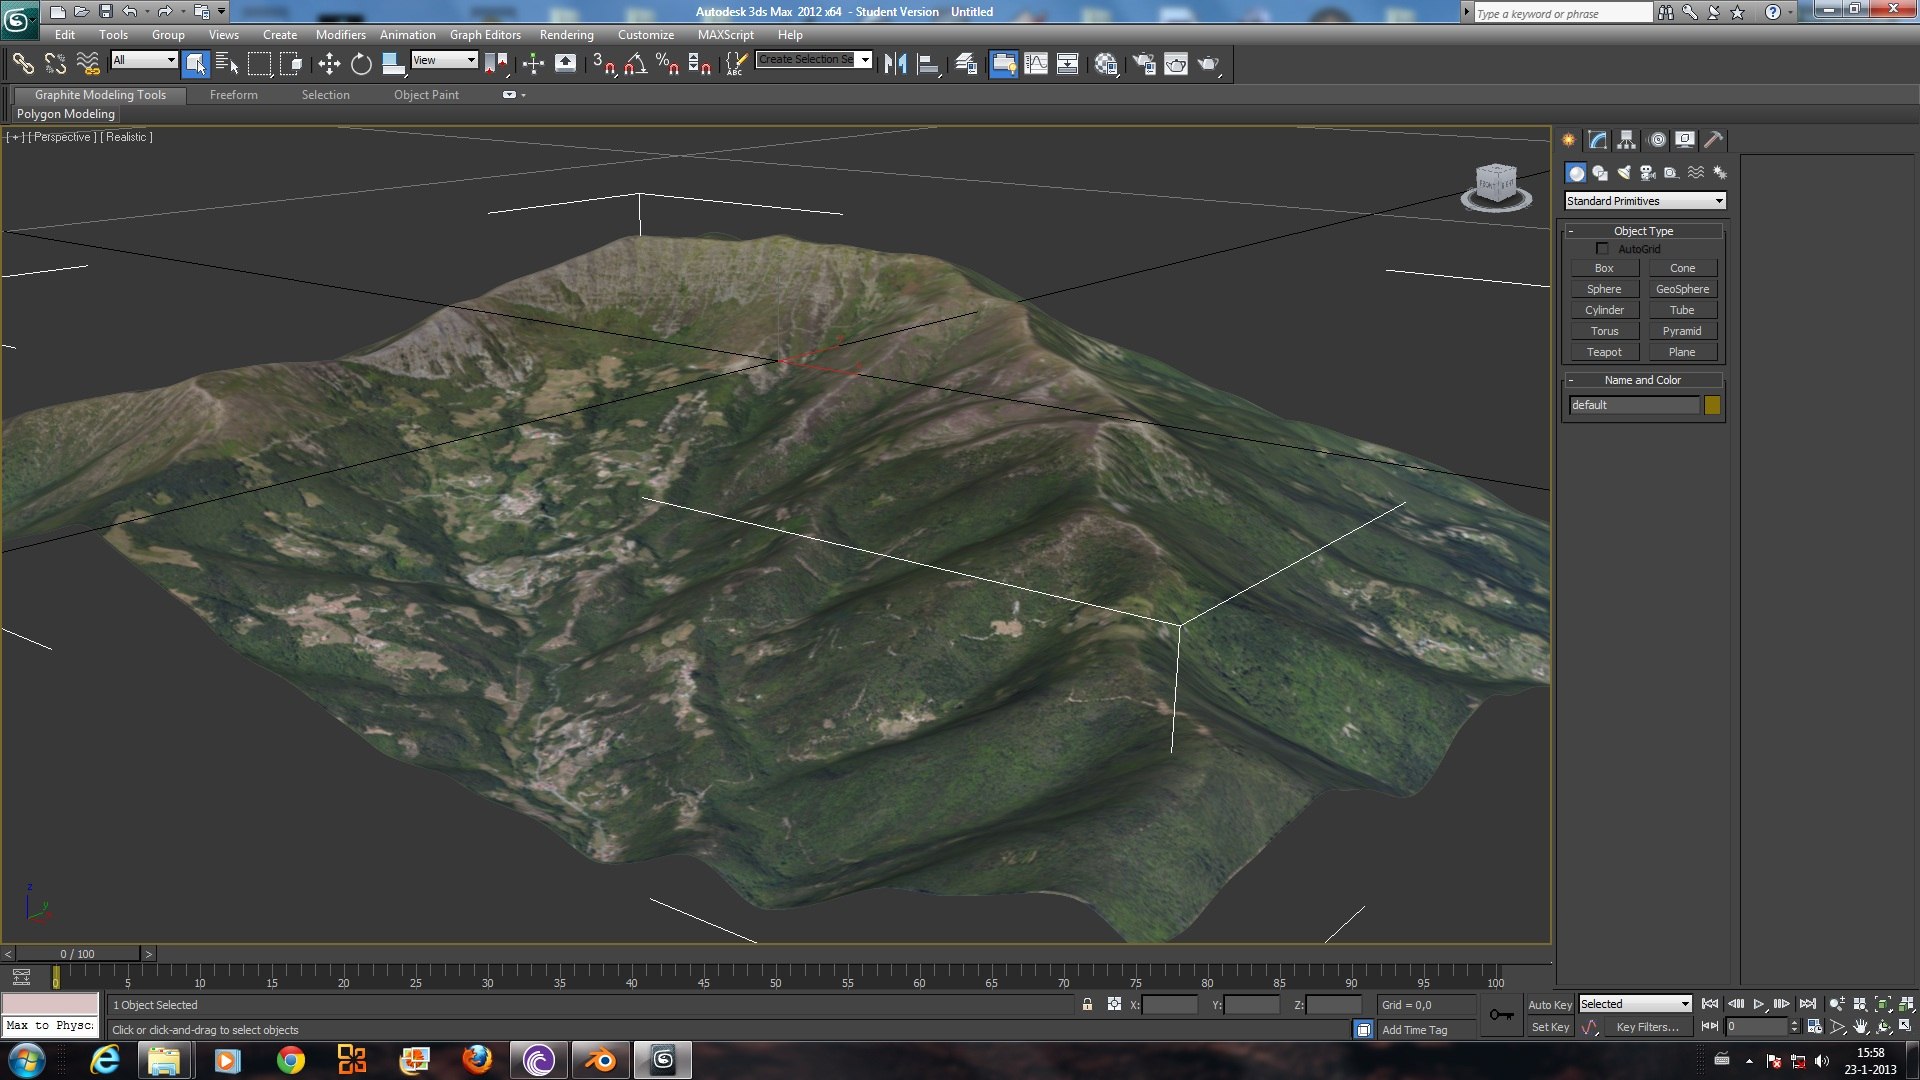Open Blender from the Windows taskbar
Screen dimensions: 1920x1080
click(x=601, y=1060)
